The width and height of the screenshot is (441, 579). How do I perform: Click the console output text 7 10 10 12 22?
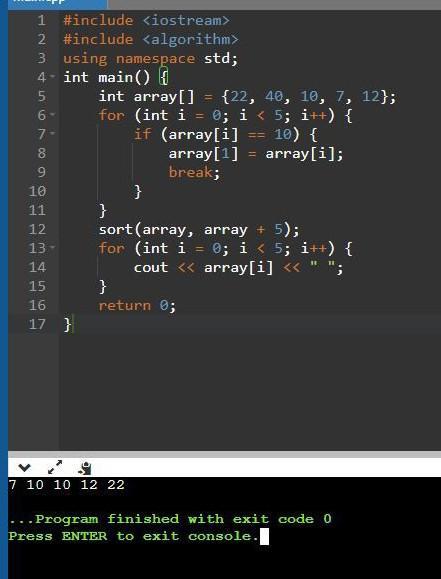[x=66, y=485]
